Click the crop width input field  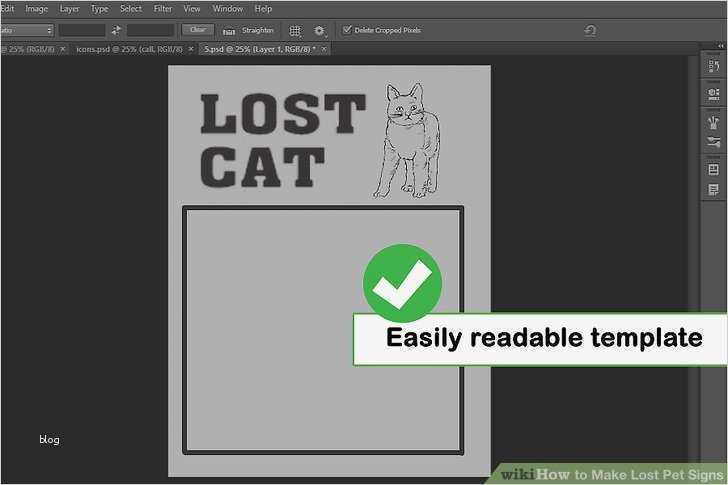pyautogui.click(x=82, y=30)
